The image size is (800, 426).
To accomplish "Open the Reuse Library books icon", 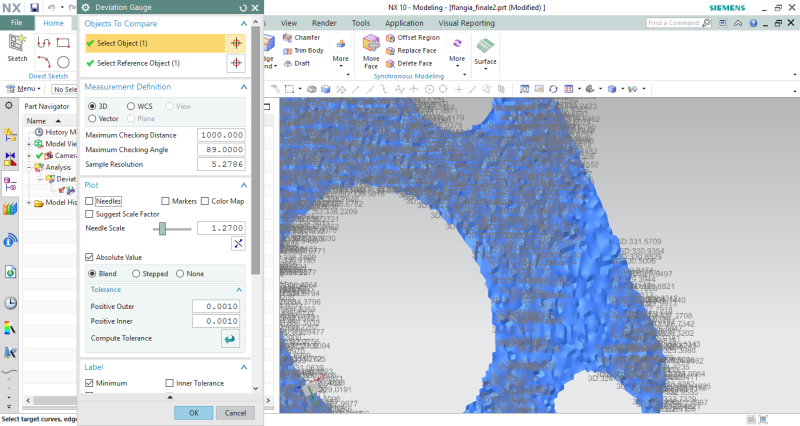I will tap(10, 208).
